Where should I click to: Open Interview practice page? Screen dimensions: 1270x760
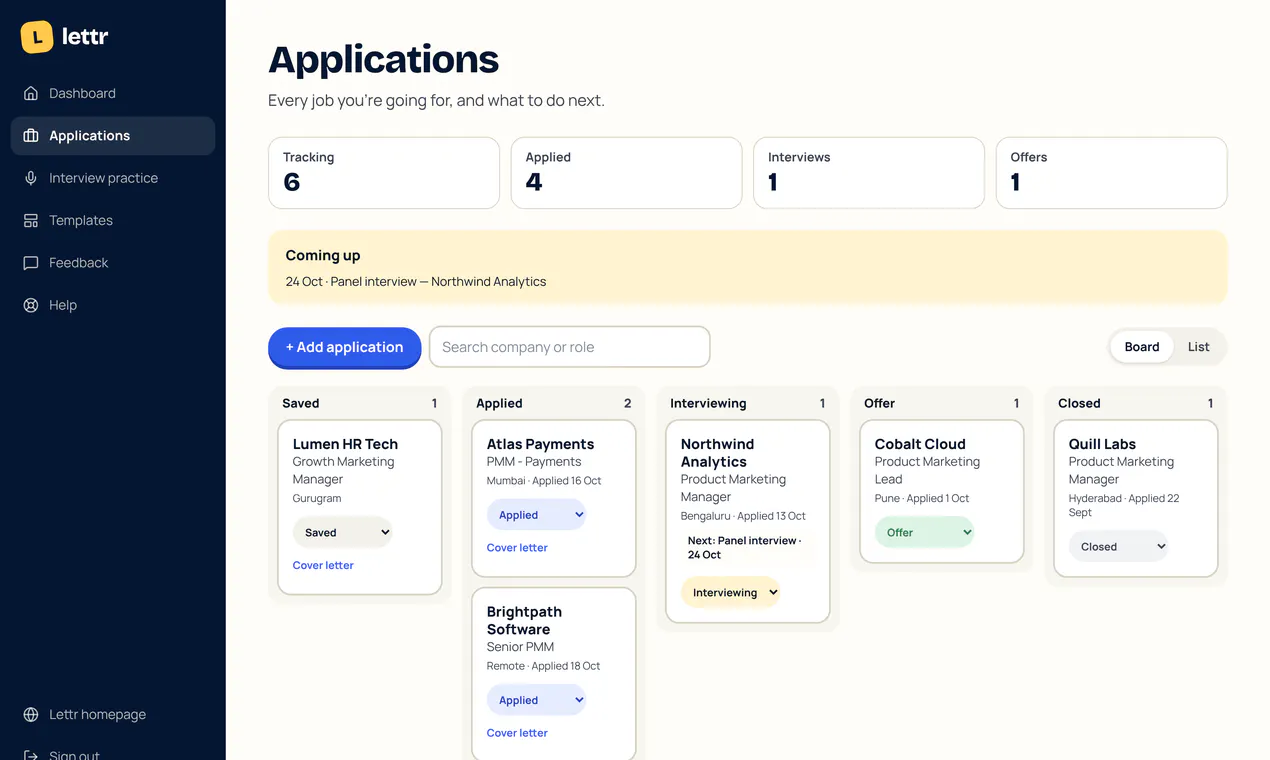coord(113,178)
